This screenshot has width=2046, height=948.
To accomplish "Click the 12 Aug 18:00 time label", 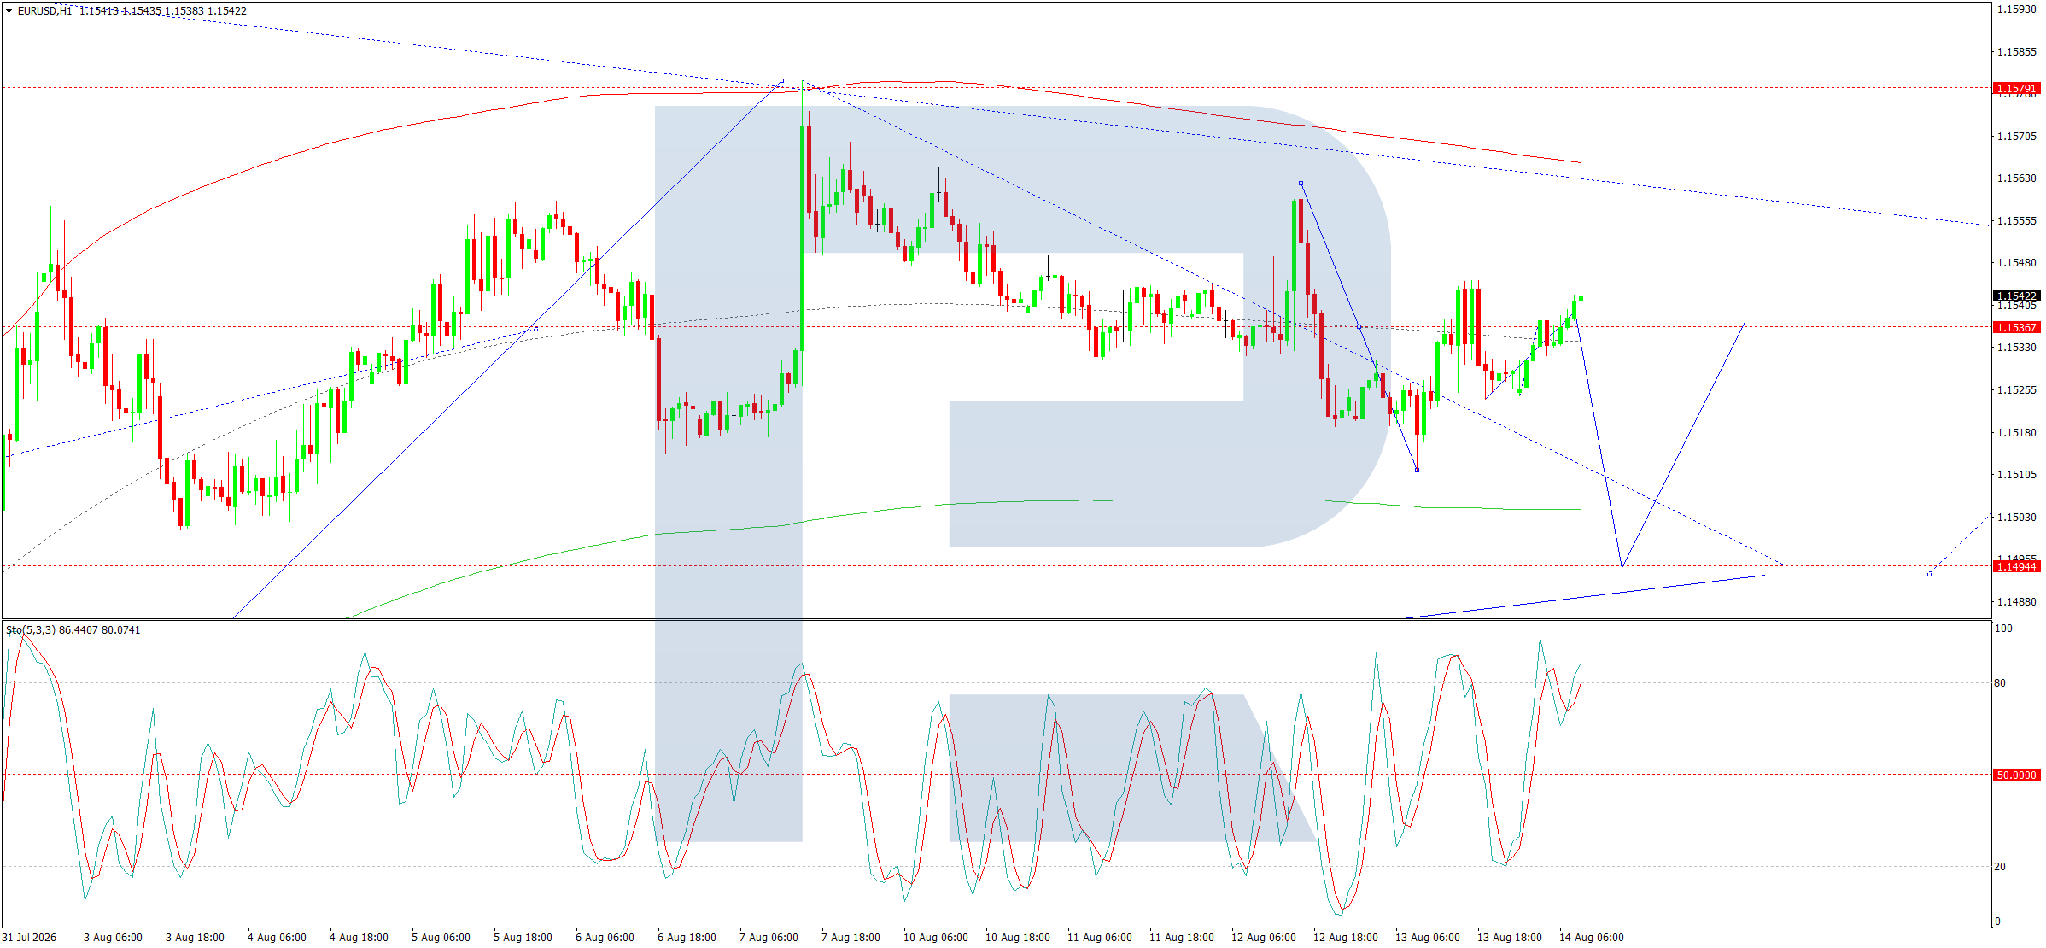I will pos(1346,937).
